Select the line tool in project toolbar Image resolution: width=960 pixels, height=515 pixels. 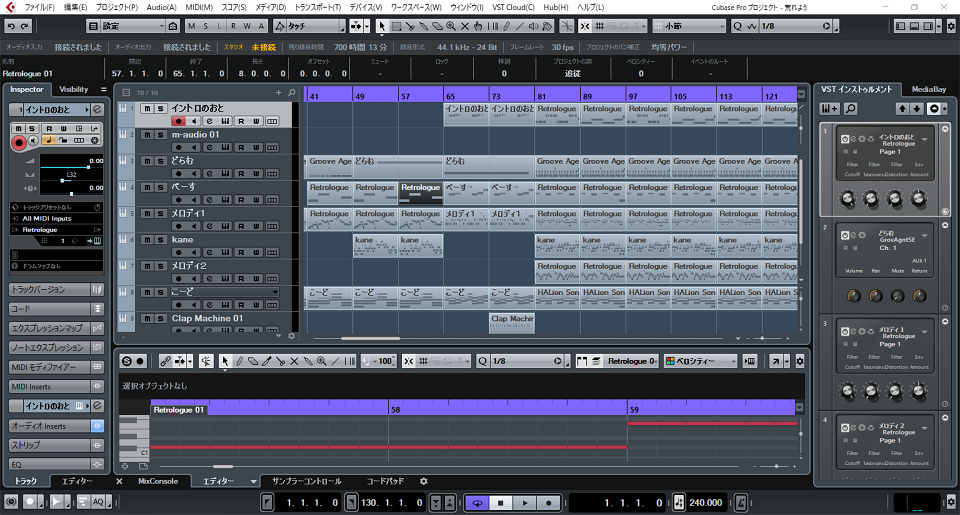[x=520, y=26]
